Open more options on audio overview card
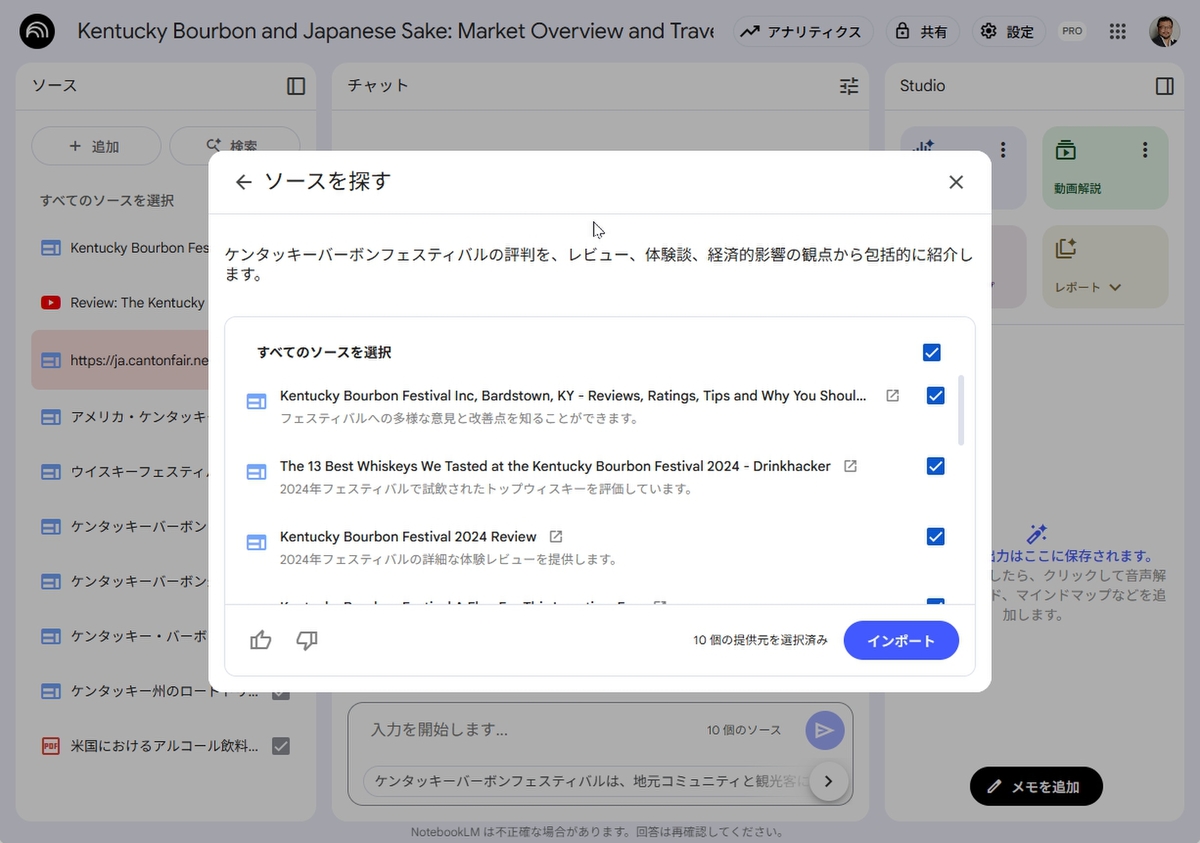This screenshot has width=1200, height=843. 1003,150
